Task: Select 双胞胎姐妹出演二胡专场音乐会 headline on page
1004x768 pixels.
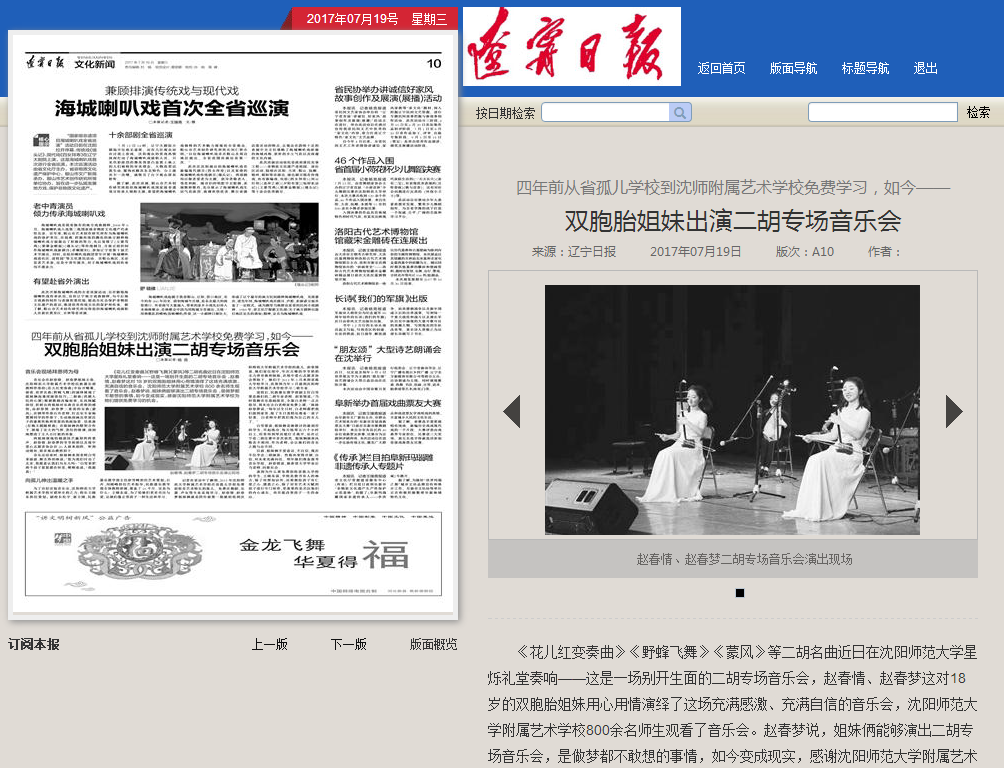Action: pos(171,350)
